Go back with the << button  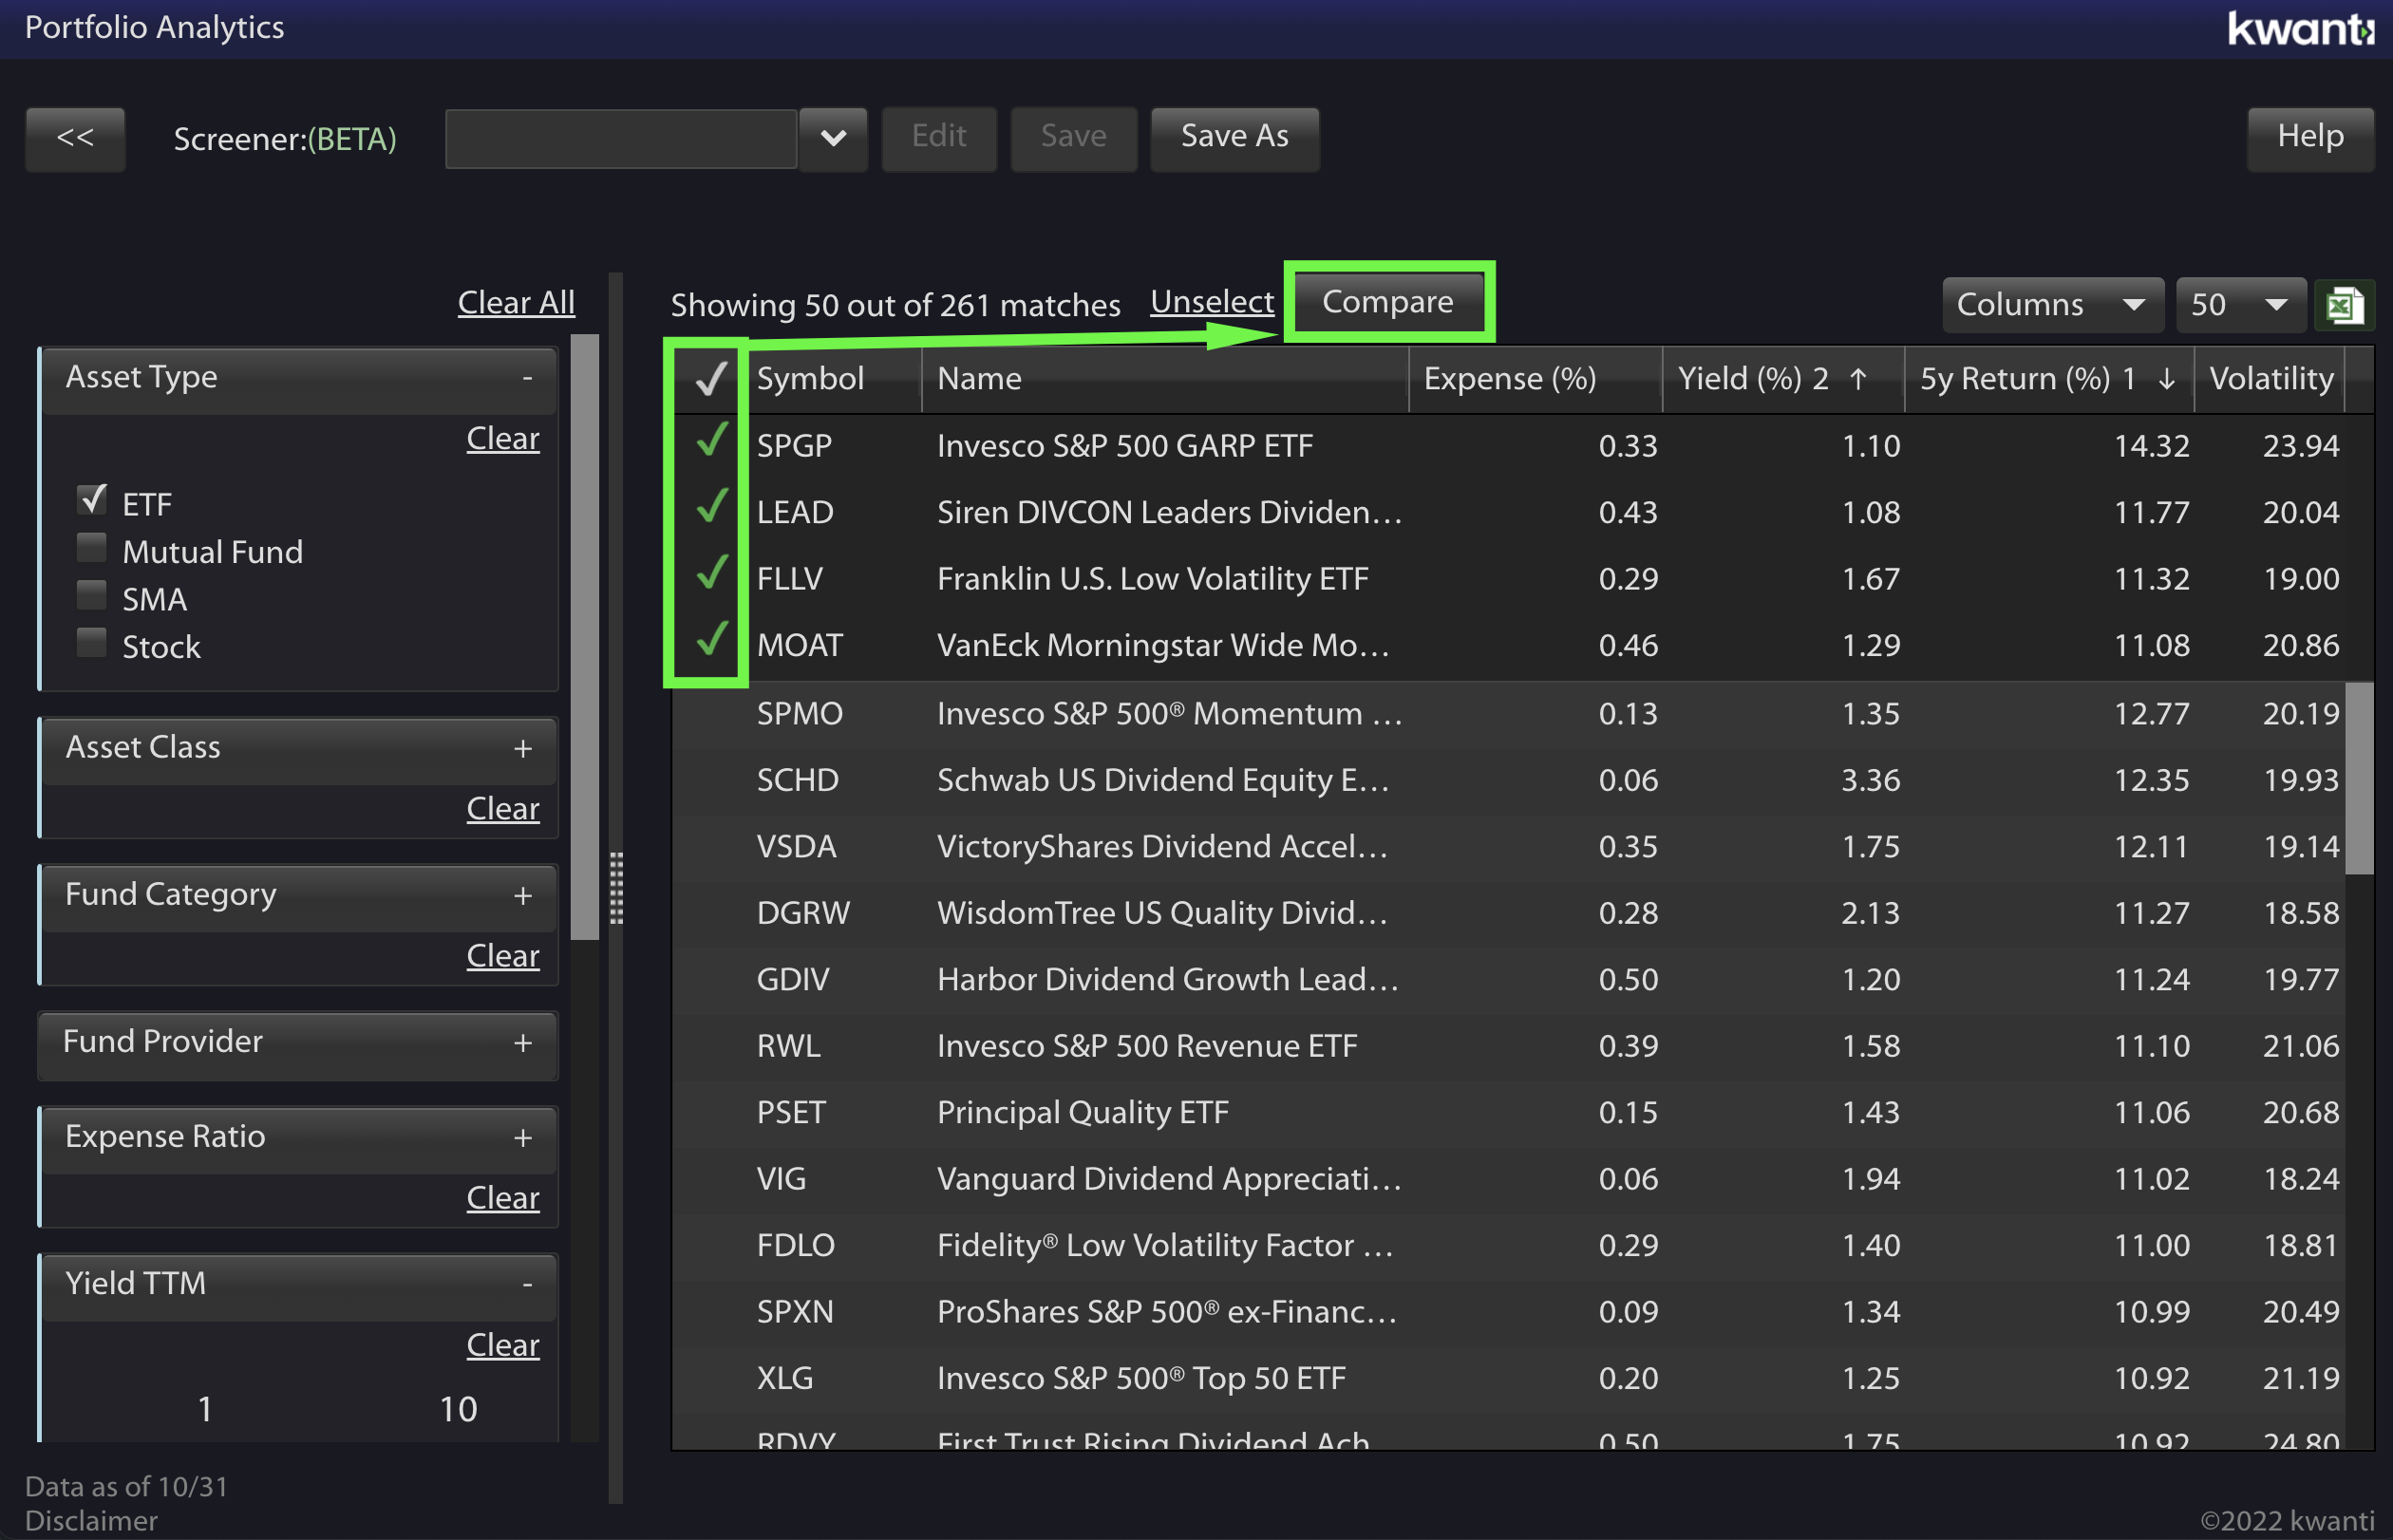click(75, 138)
